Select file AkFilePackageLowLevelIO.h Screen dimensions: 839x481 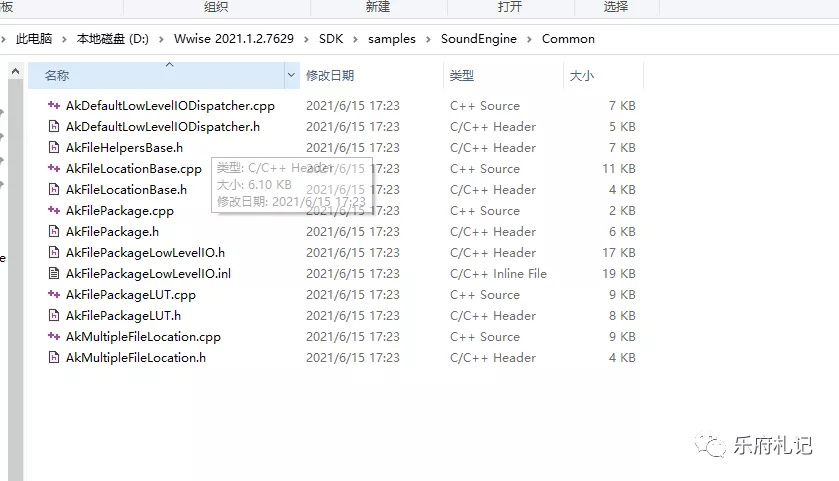pyautogui.click(x=145, y=253)
